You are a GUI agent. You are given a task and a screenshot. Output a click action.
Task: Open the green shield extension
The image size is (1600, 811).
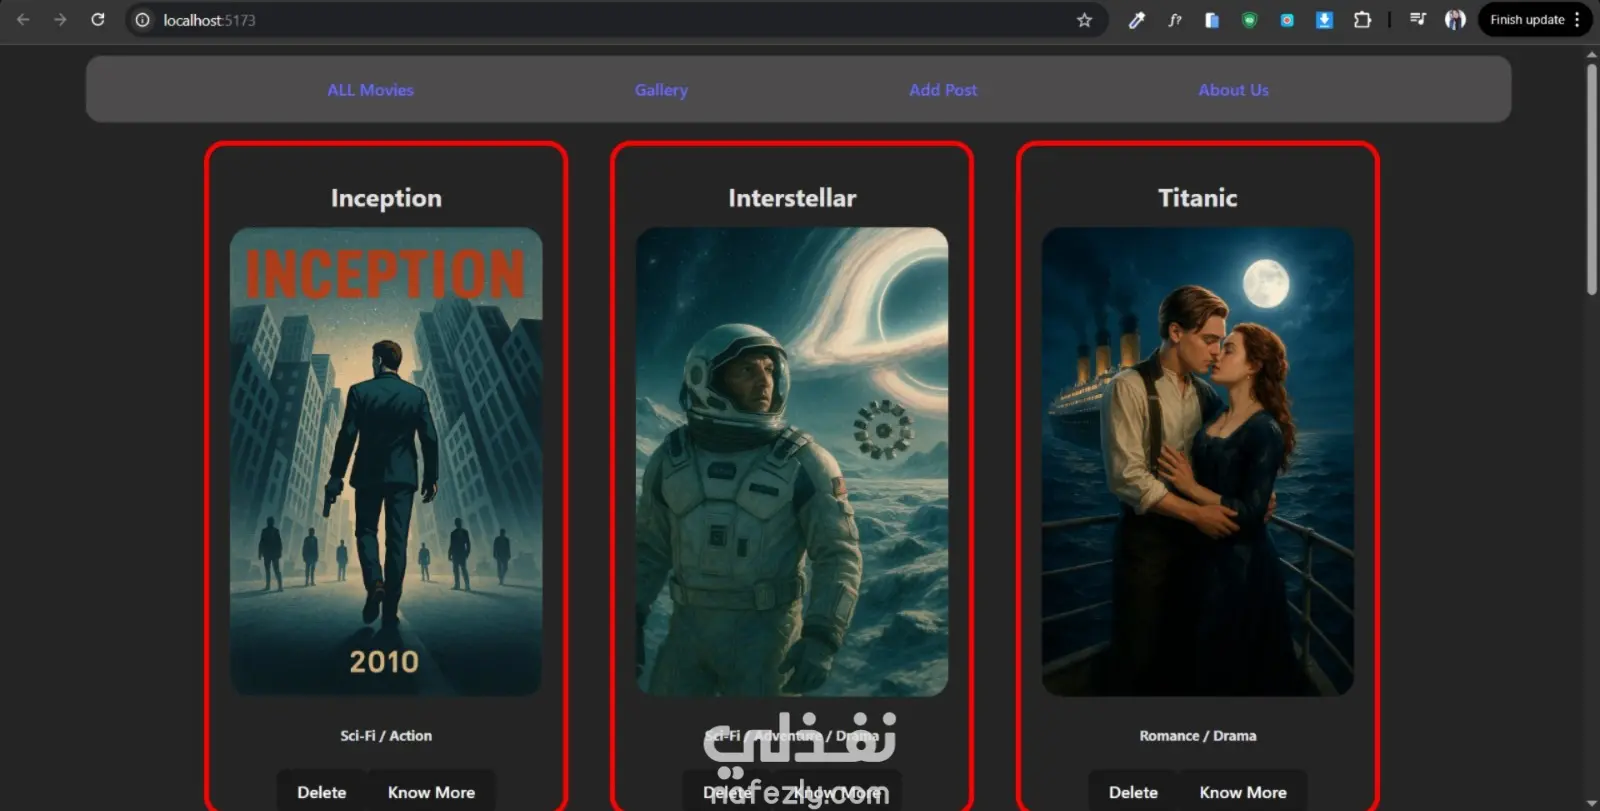pyautogui.click(x=1249, y=20)
